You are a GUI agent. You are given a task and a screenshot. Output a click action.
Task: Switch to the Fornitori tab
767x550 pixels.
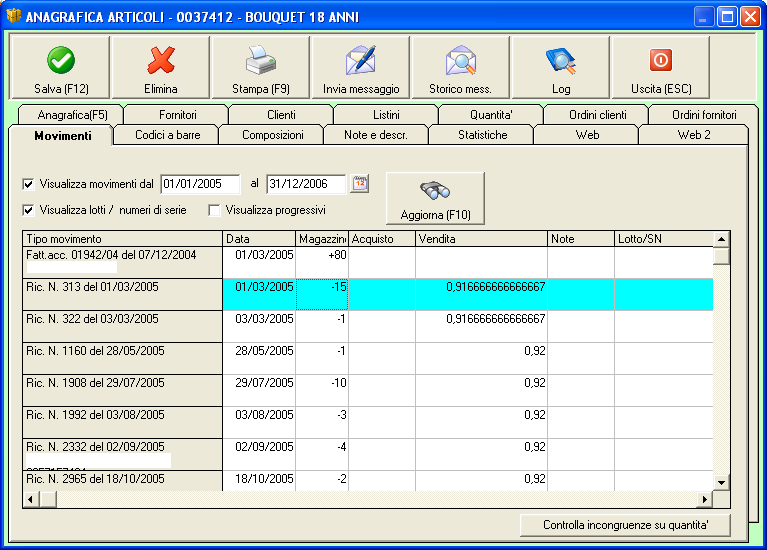[x=178, y=115]
